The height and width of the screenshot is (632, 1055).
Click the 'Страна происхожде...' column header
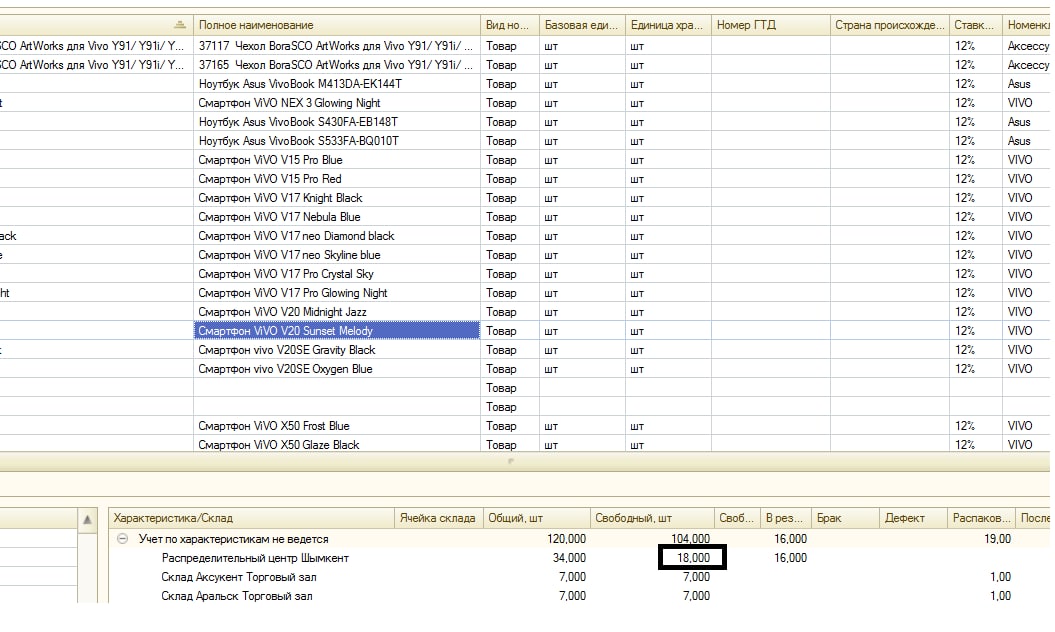[889, 25]
